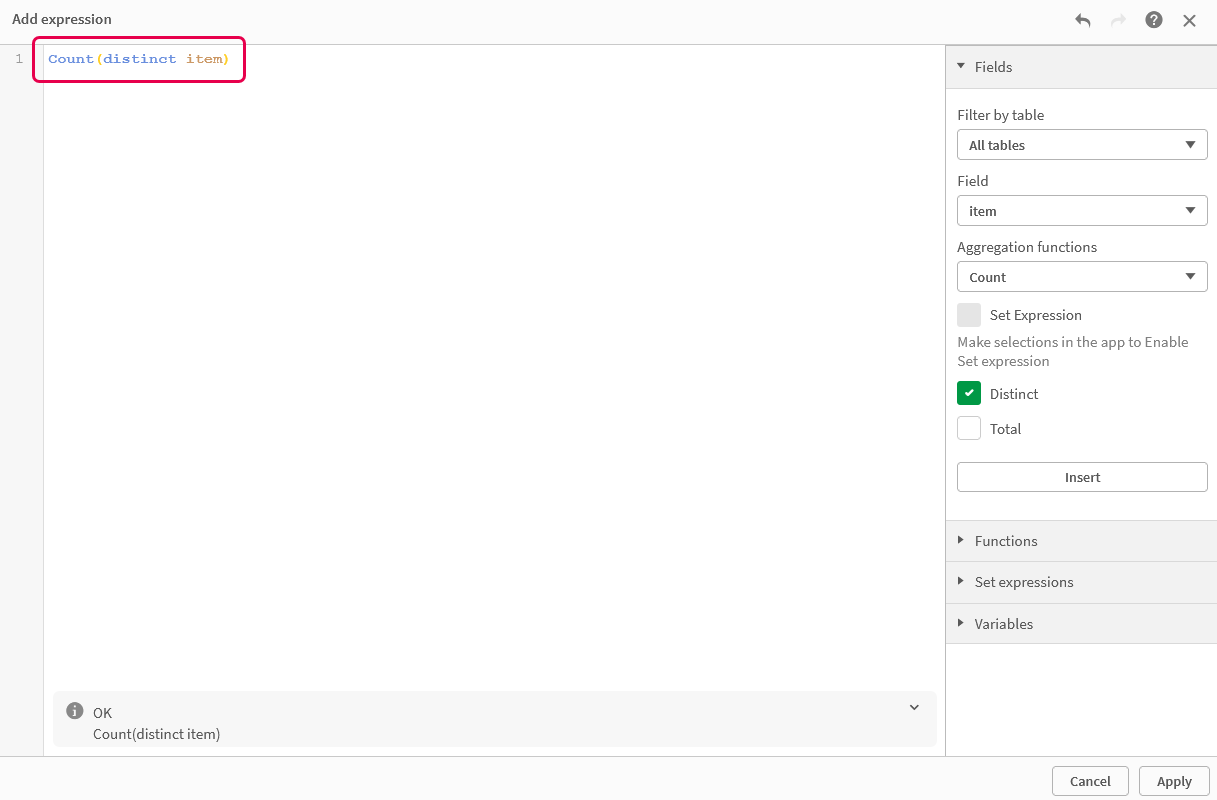Click the undo arrow icon
The height and width of the screenshot is (800, 1217).
click(x=1081, y=19)
